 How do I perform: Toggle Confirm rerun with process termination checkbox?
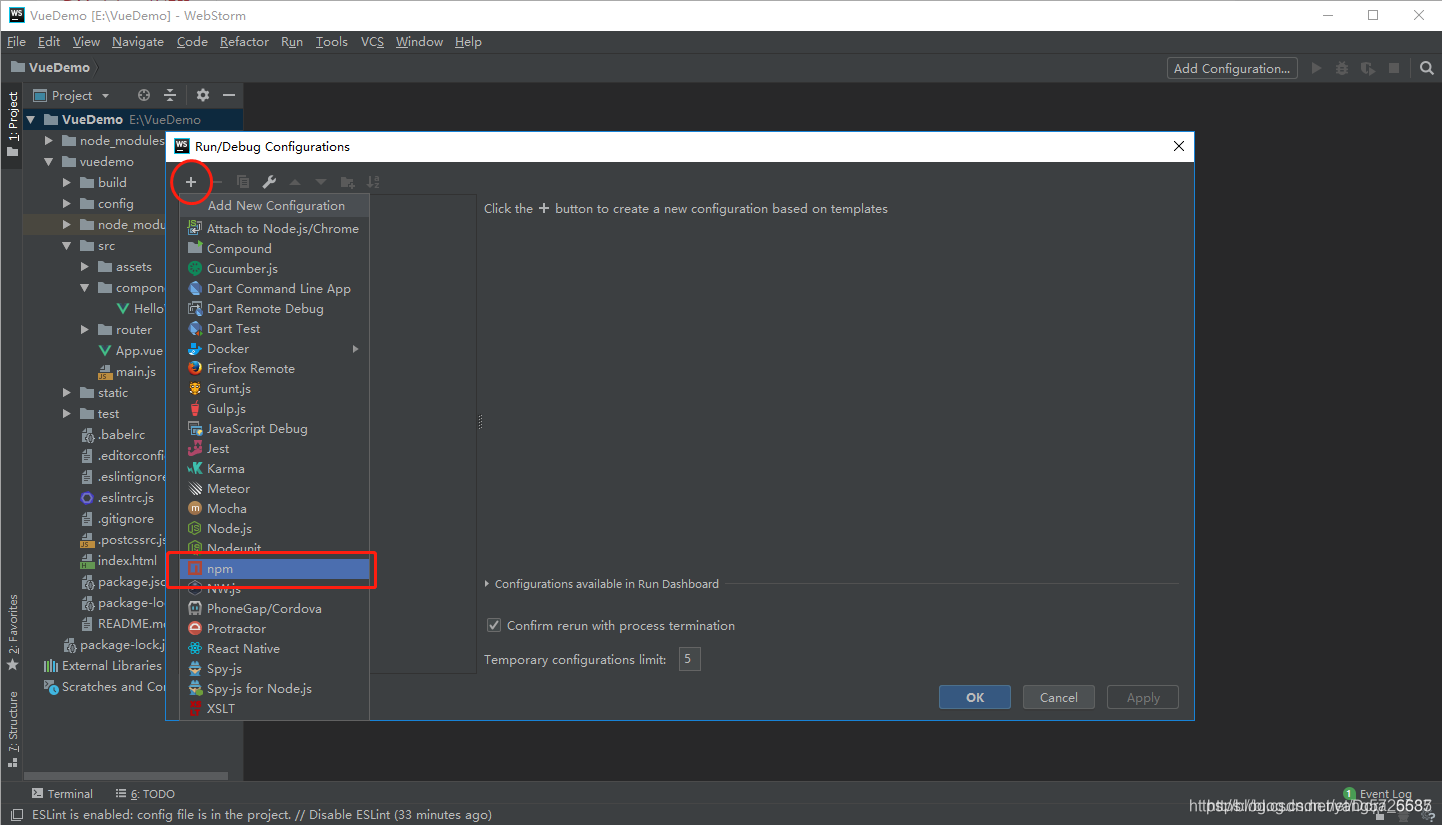click(x=493, y=625)
